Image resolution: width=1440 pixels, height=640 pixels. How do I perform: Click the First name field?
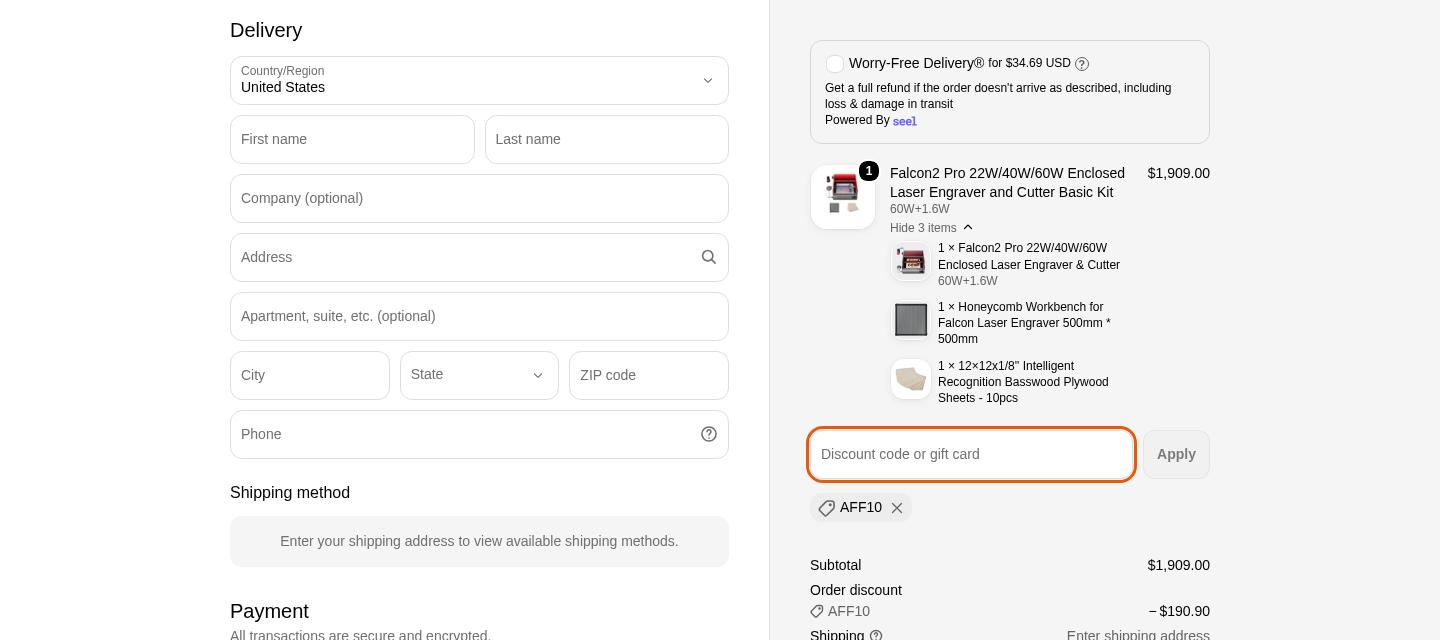pyautogui.click(x=352, y=139)
